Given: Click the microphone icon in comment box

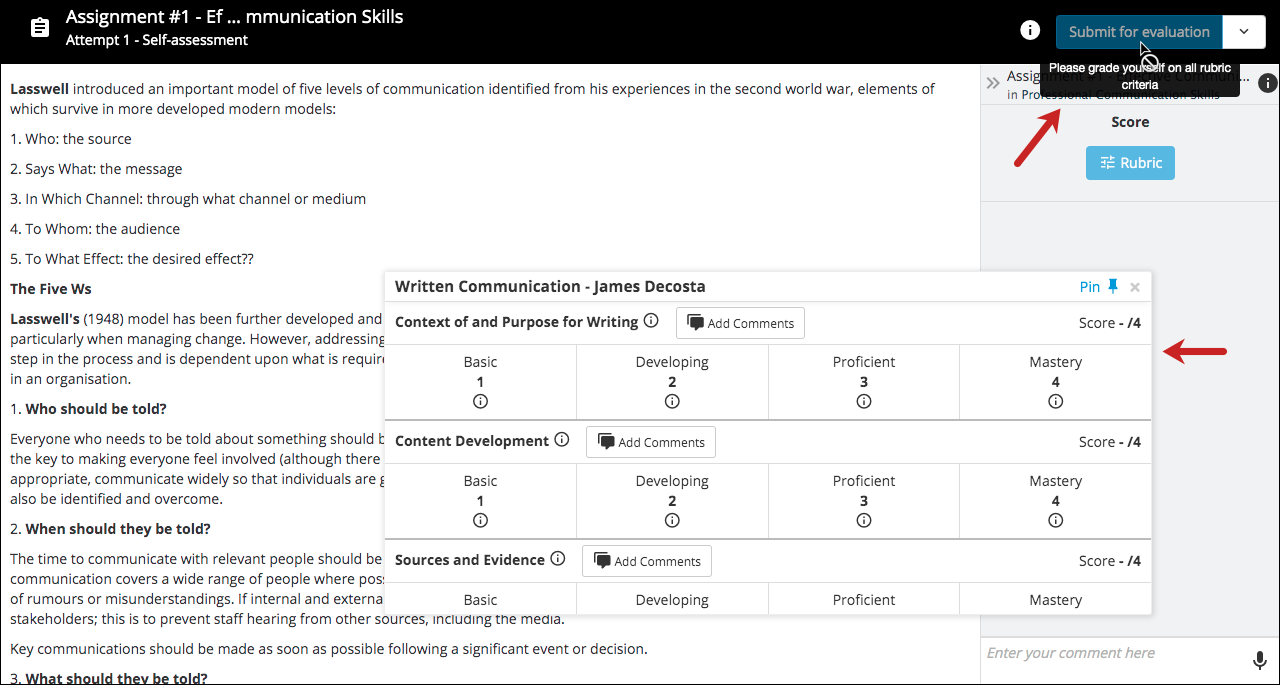Looking at the screenshot, I should point(1260,660).
